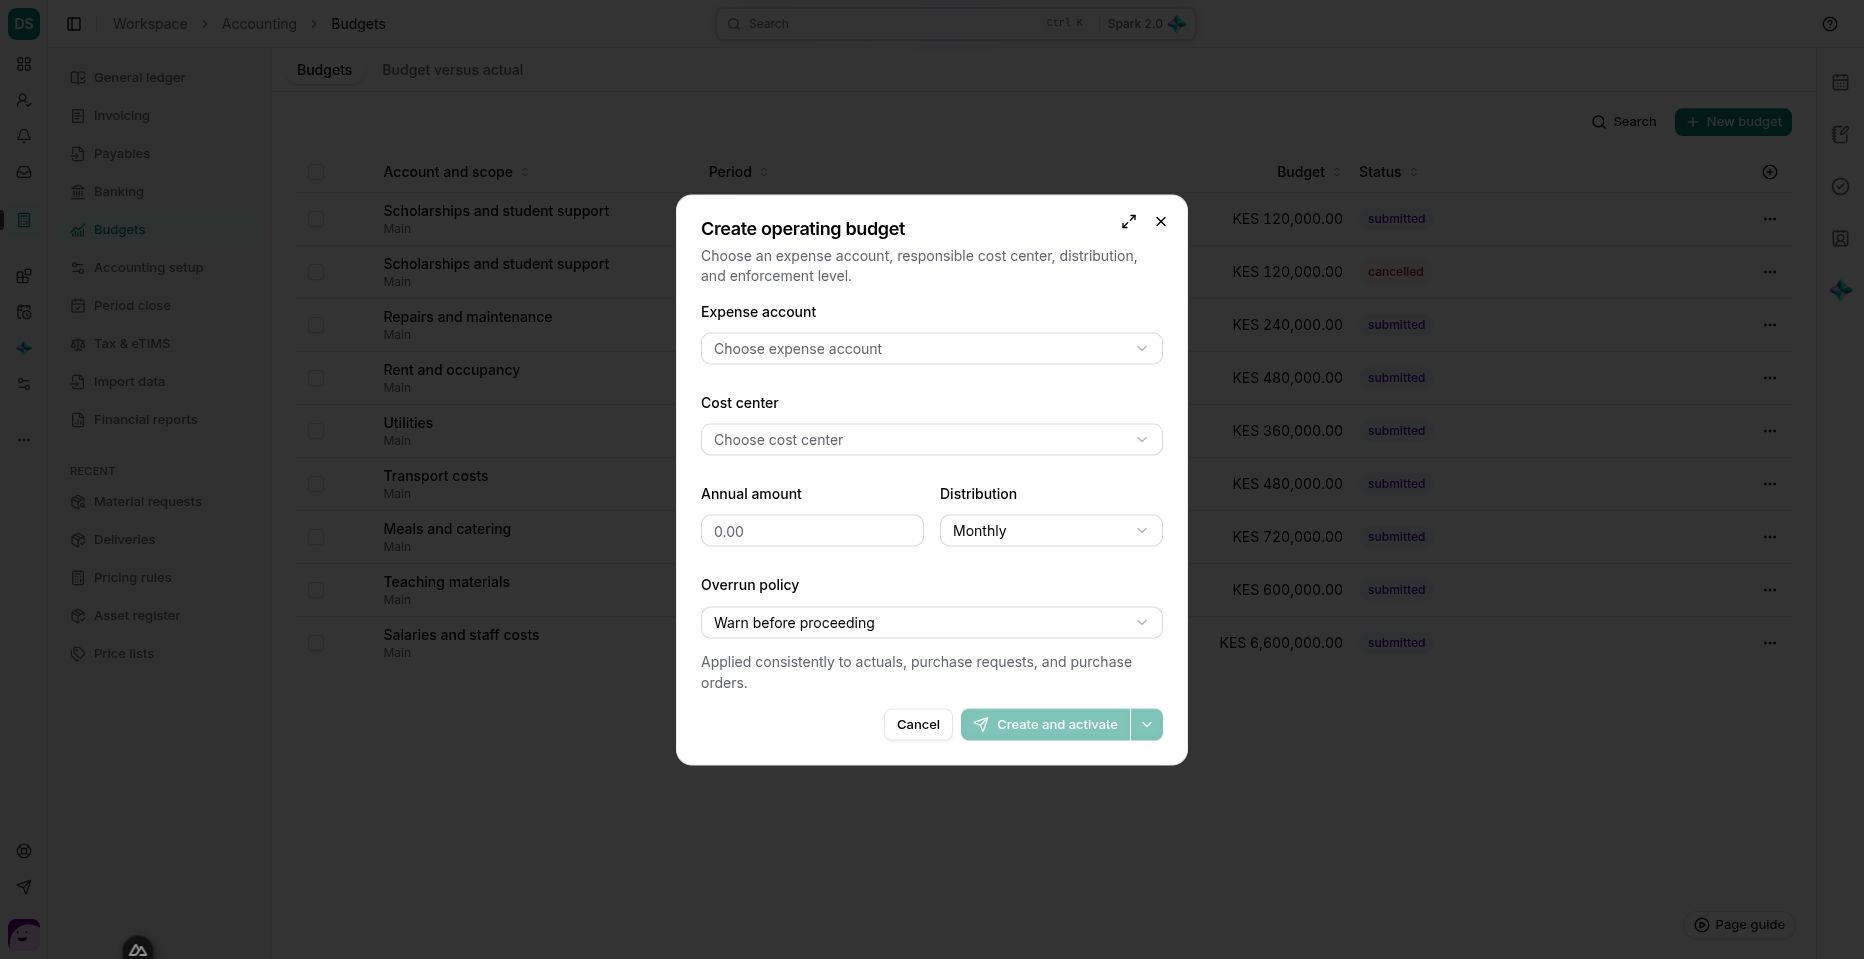This screenshot has height=959, width=1864.
Task: Open the more ellipsis in left rail
Action: pyautogui.click(x=24, y=440)
